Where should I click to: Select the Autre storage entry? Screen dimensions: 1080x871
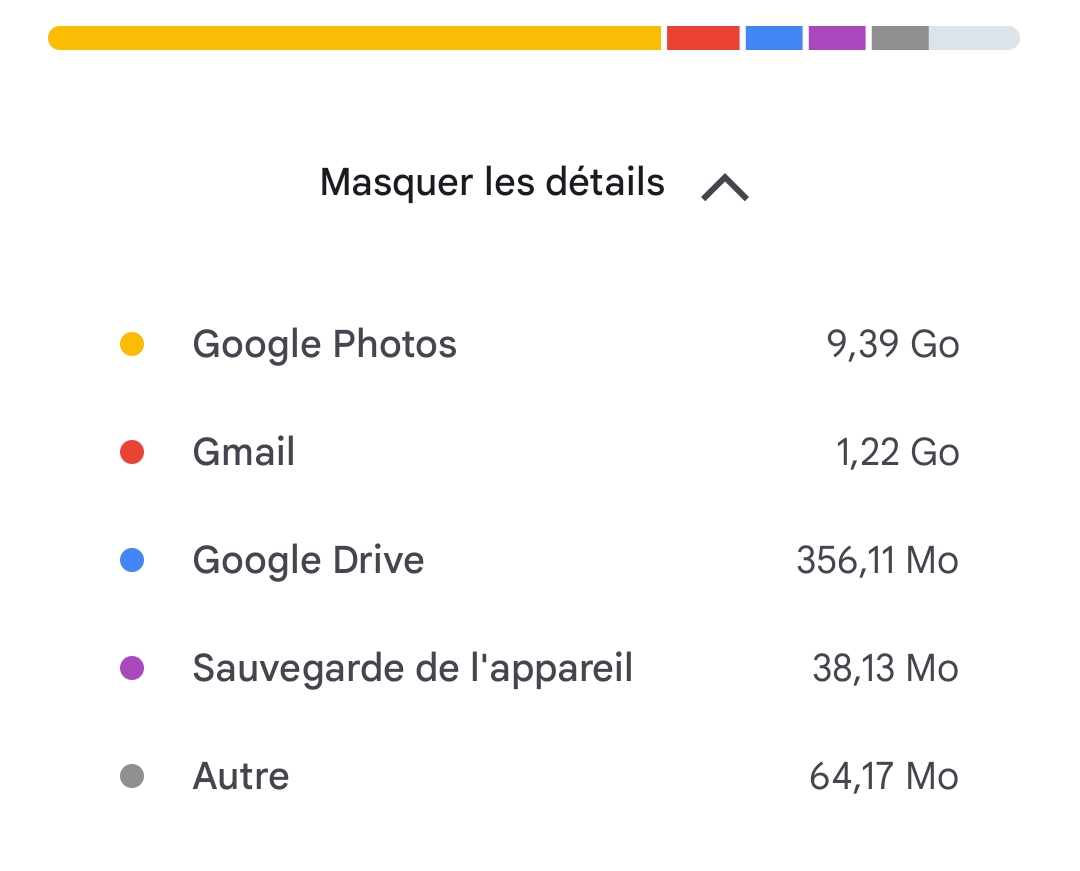pos(241,776)
